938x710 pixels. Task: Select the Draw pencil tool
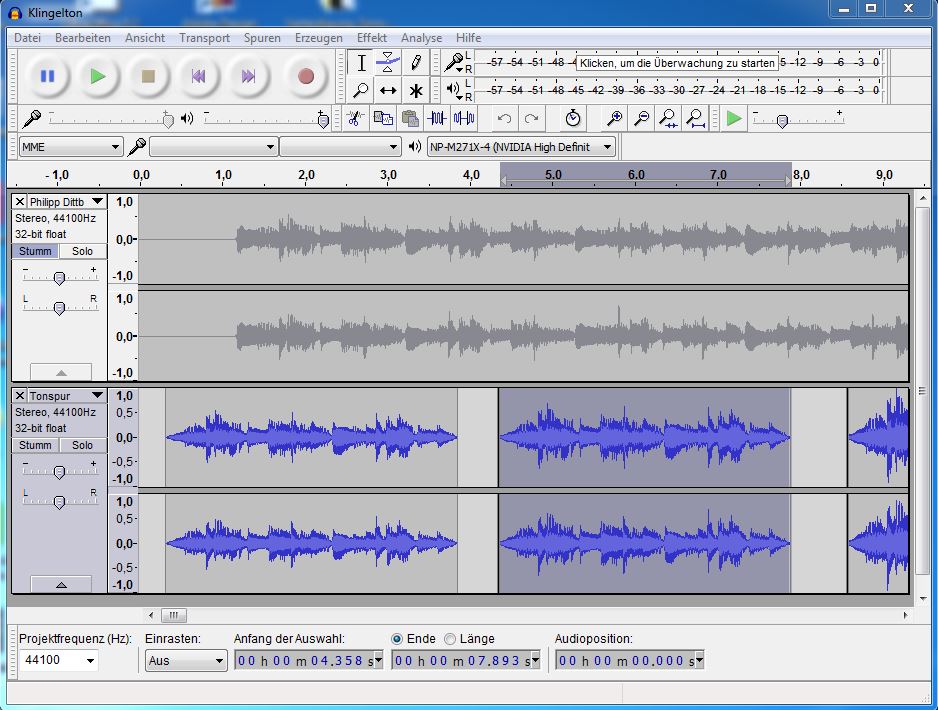[x=416, y=63]
